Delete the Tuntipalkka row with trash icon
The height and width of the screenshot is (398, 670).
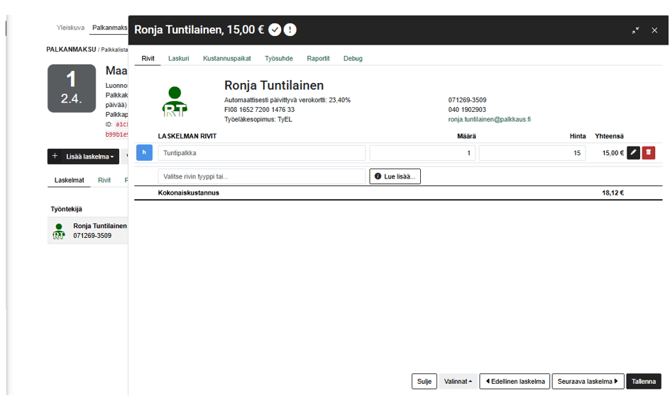coord(648,153)
